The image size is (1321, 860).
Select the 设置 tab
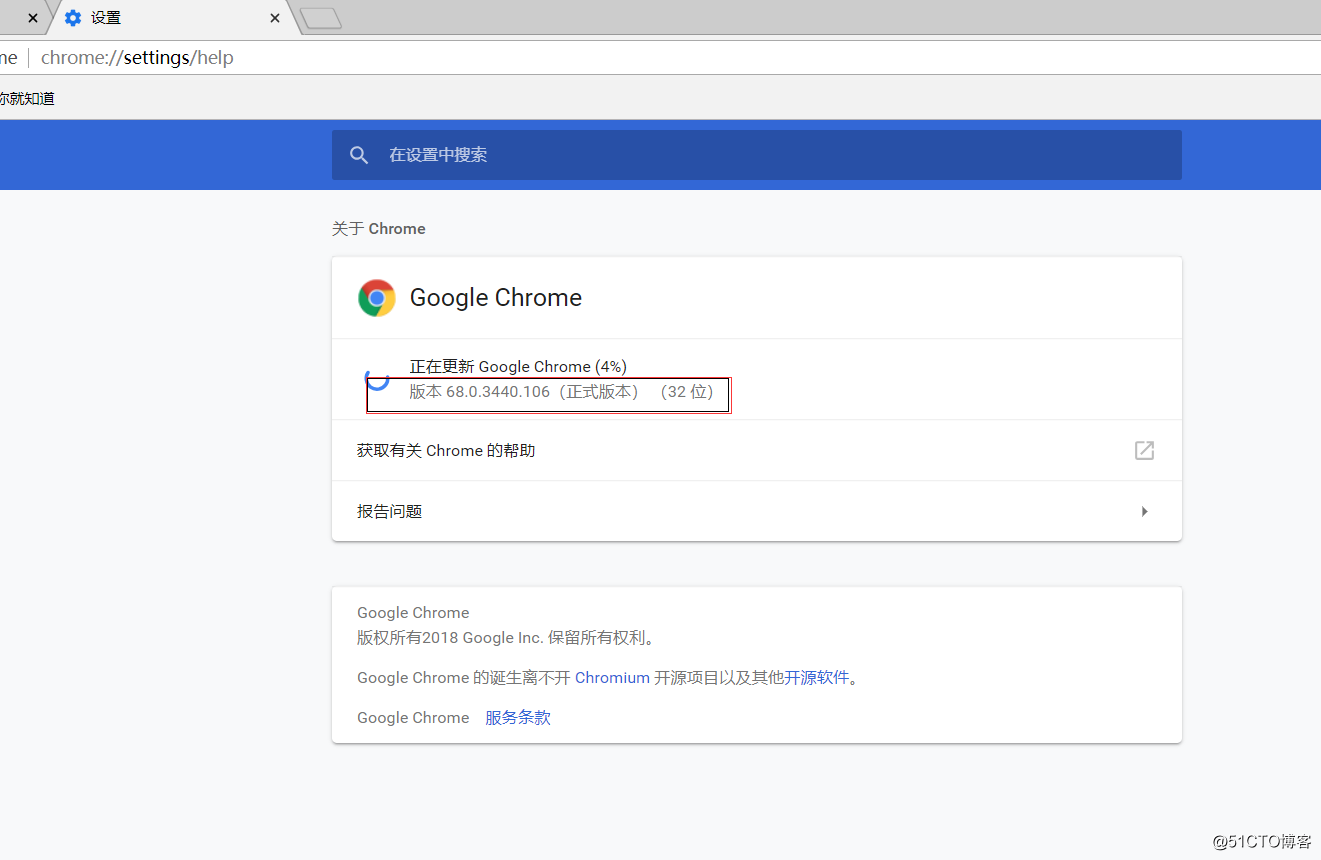pyautogui.click(x=170, y=18)
